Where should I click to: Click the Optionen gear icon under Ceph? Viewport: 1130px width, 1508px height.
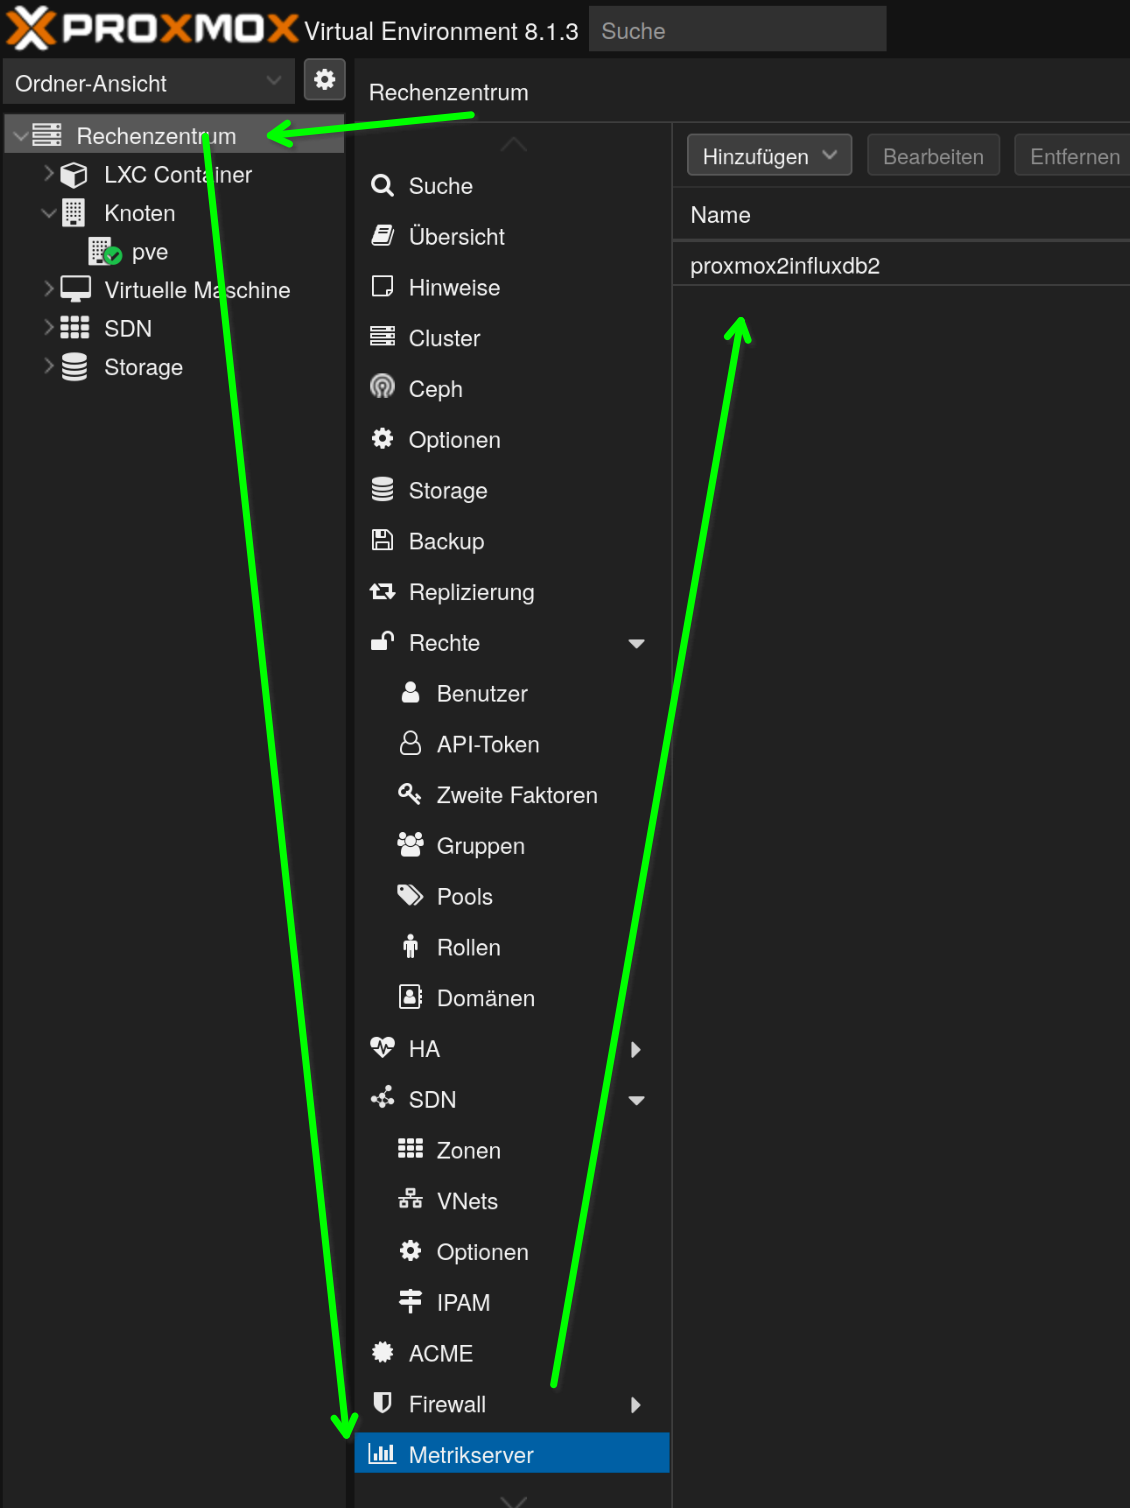click(x=382, y=439)
